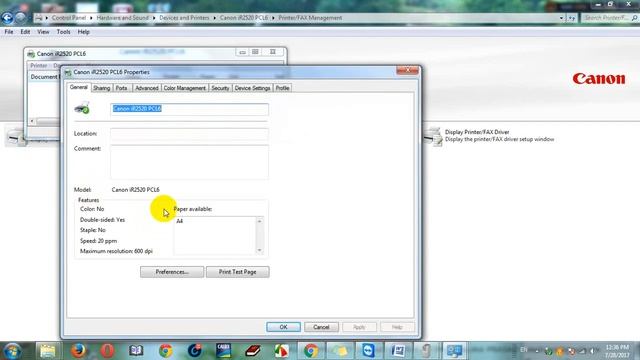Click the clock in the taskbar

(617, 351)
